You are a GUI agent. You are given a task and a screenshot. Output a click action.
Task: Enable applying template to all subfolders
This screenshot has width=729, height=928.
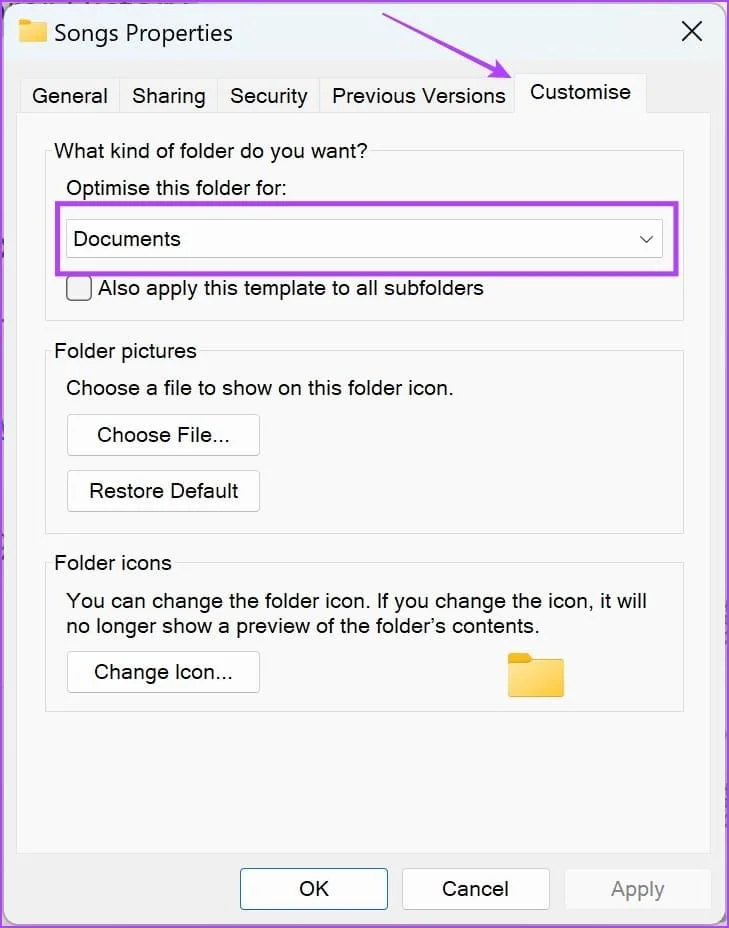79,289
